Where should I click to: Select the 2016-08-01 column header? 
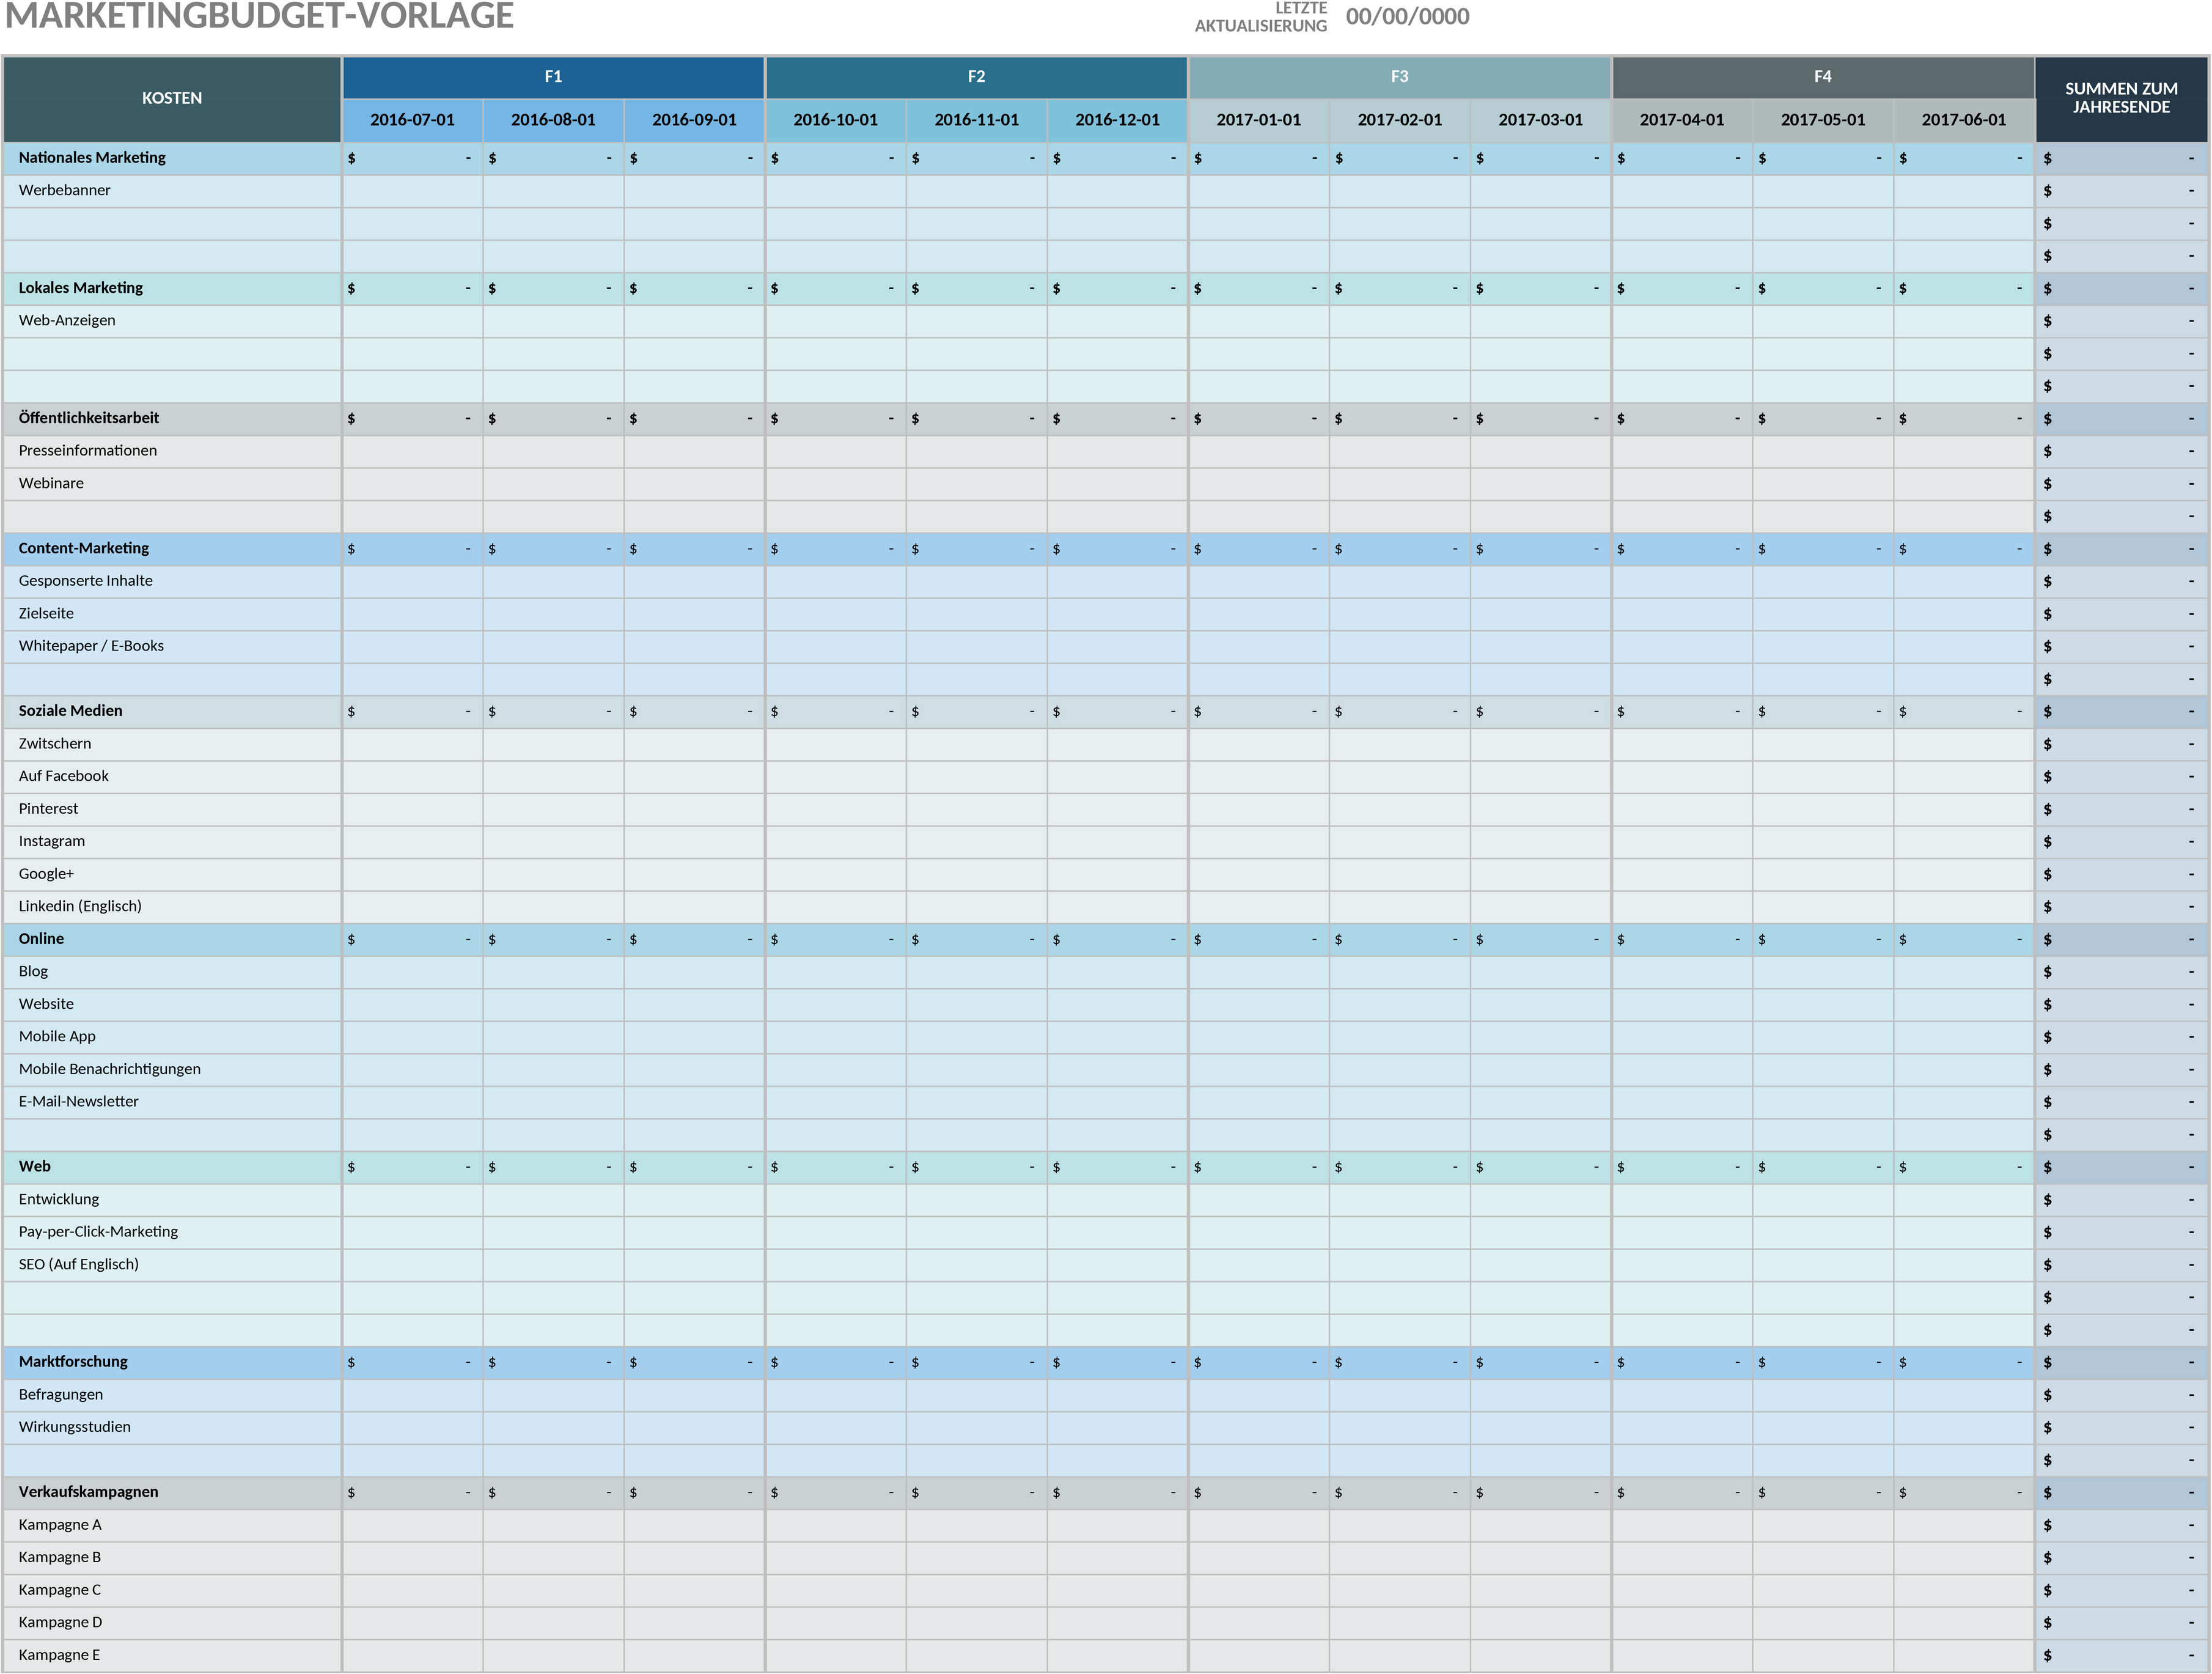click(x=553, y=120)
